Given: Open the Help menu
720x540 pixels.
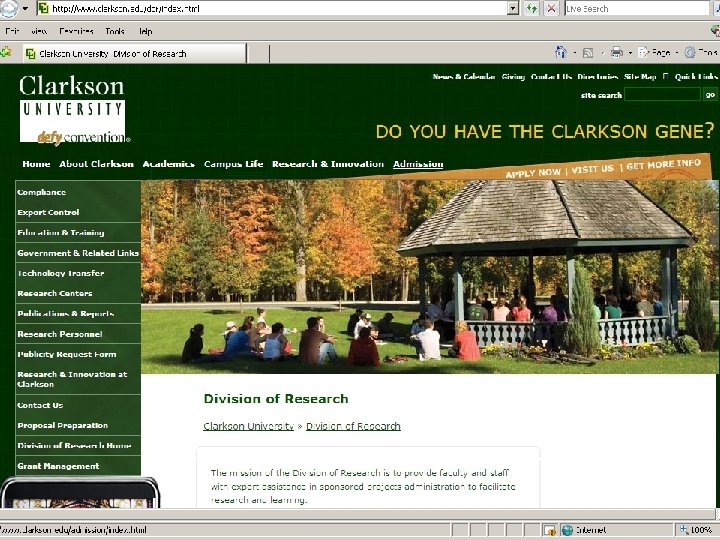Looking at the screenshot, I should click(x=146, y=31).
